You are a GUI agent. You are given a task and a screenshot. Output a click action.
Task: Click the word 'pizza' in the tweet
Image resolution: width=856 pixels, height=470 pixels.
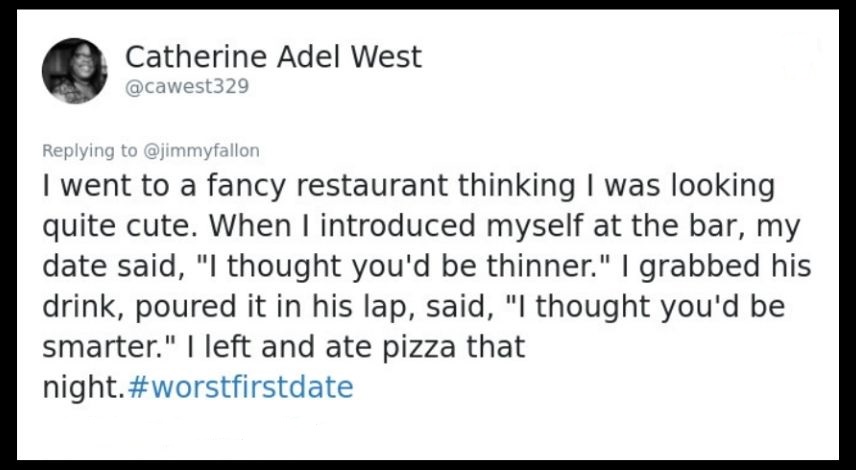(419, 348)
